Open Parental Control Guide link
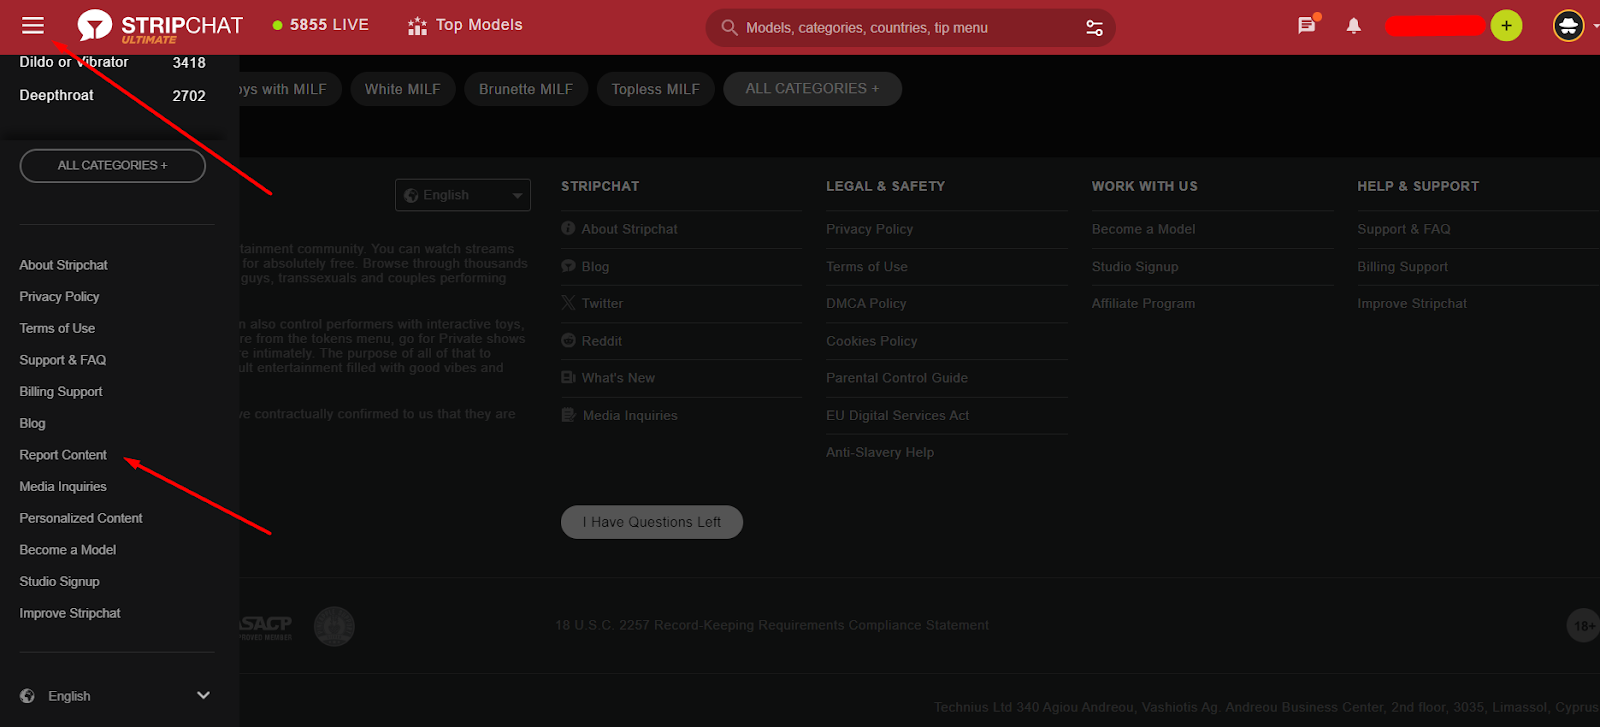Screen dimensions: 1600x727 [897, 378]
